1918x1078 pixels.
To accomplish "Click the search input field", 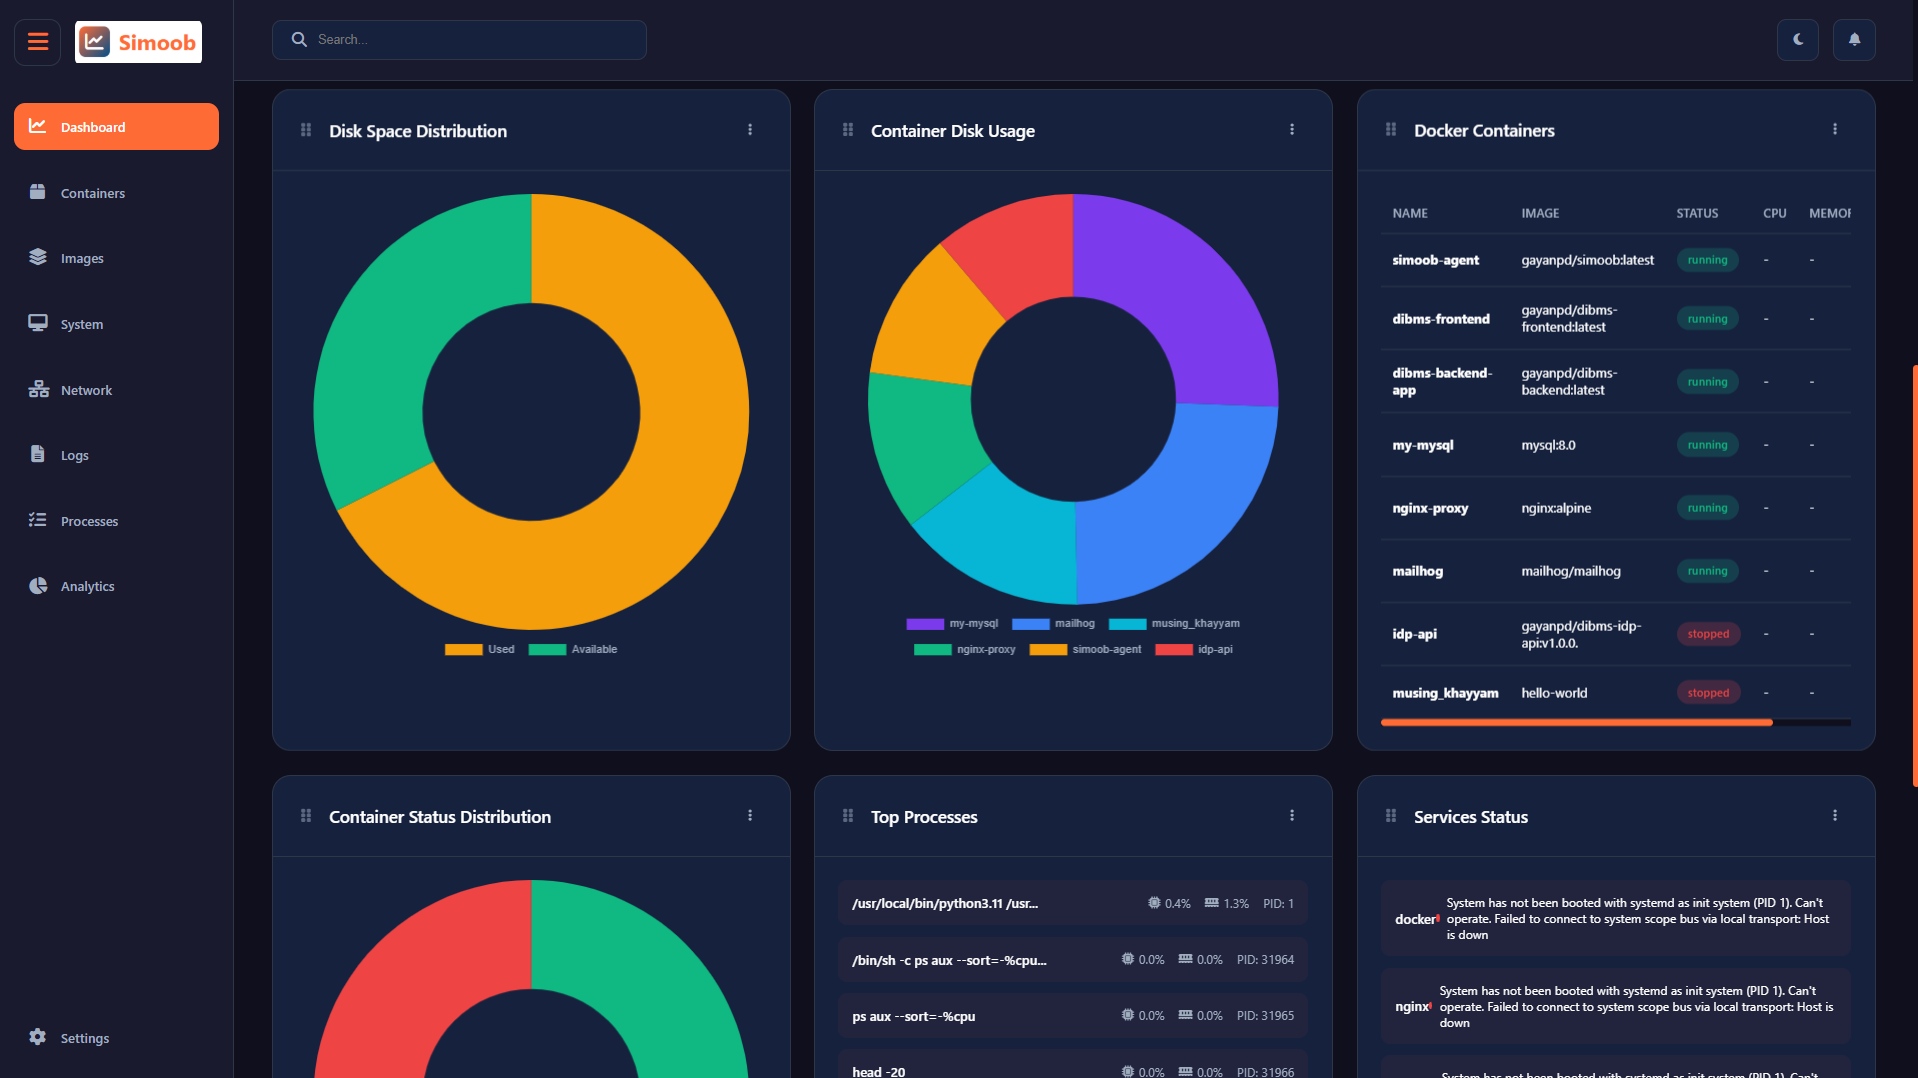I will point(459,39).
